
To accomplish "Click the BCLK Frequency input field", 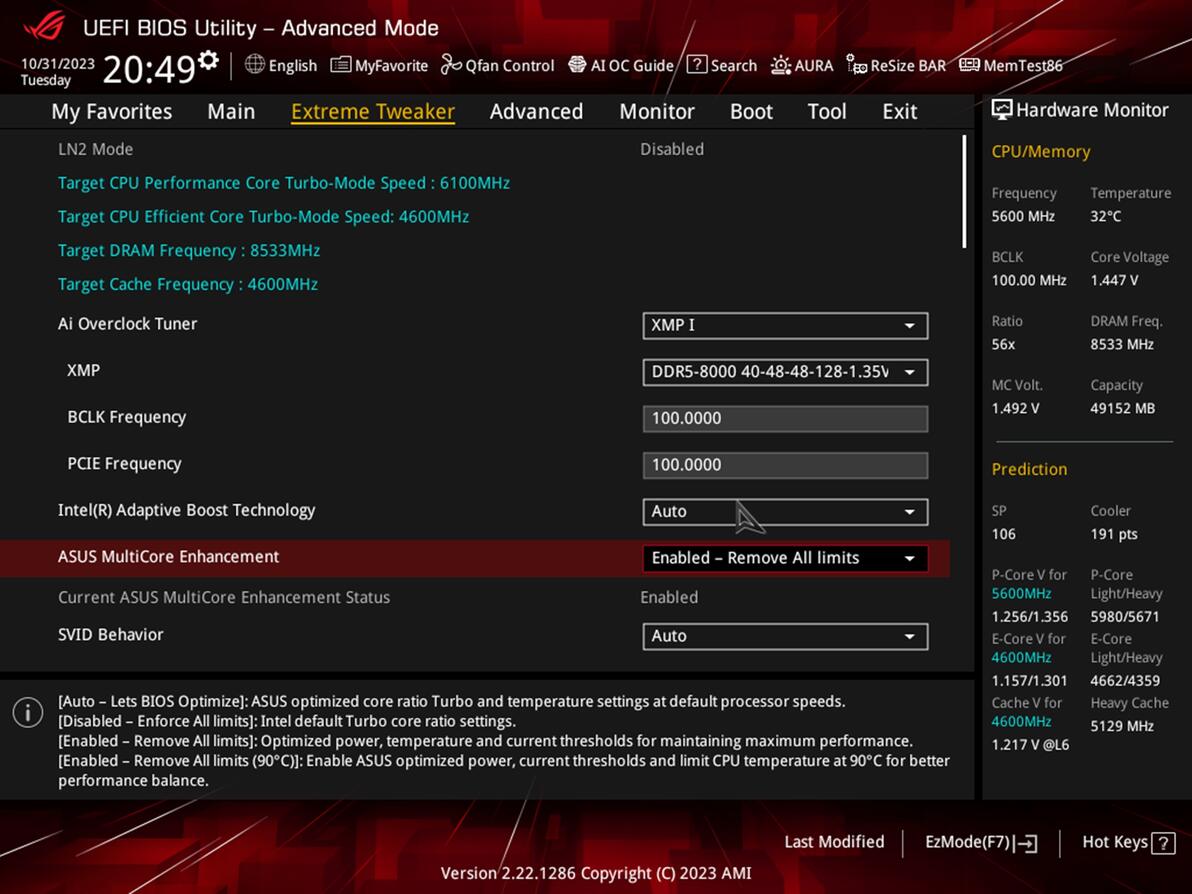I will 785,419.
